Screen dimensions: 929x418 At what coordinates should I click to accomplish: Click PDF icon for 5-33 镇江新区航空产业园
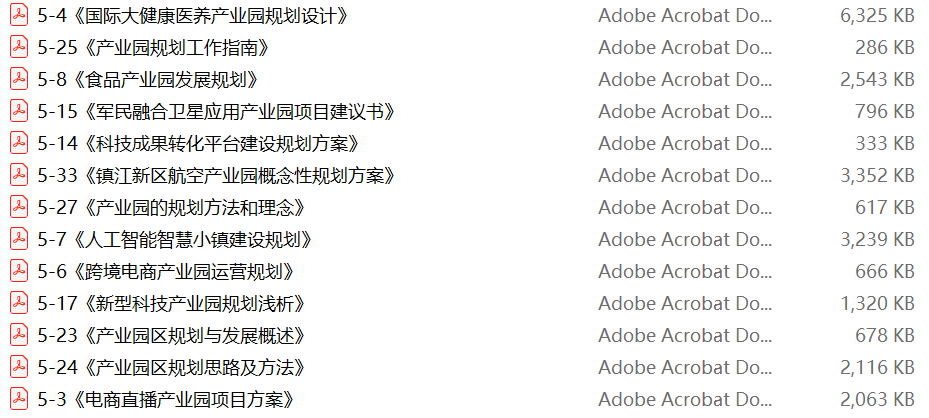[x=19, y=175]
